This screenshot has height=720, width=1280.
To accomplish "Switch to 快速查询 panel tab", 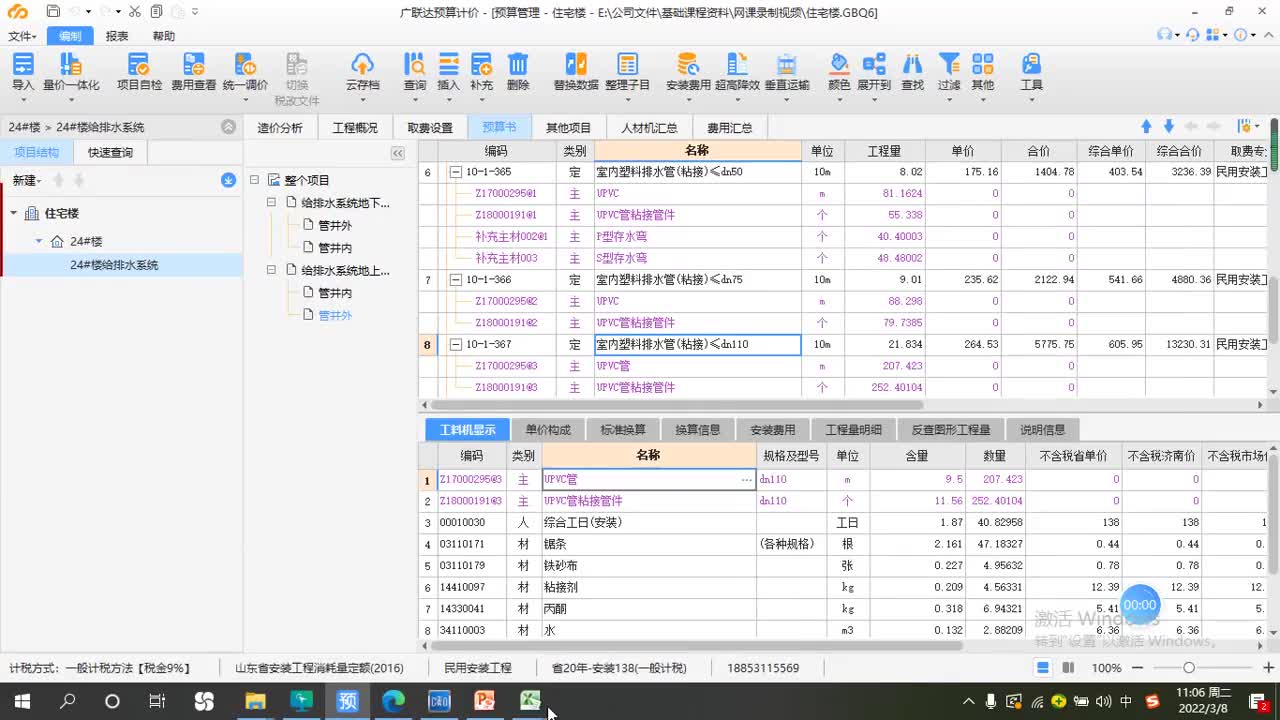I will click(x=110, y=153).
